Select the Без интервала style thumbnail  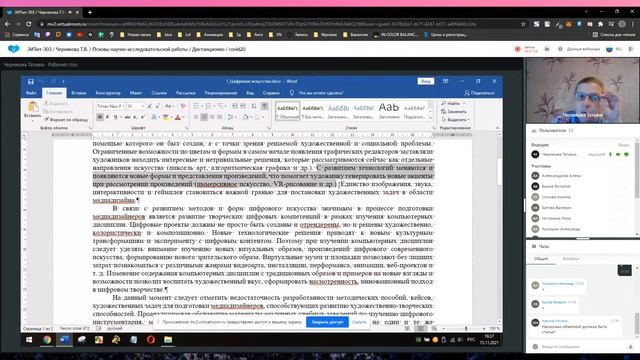(313, 111)
